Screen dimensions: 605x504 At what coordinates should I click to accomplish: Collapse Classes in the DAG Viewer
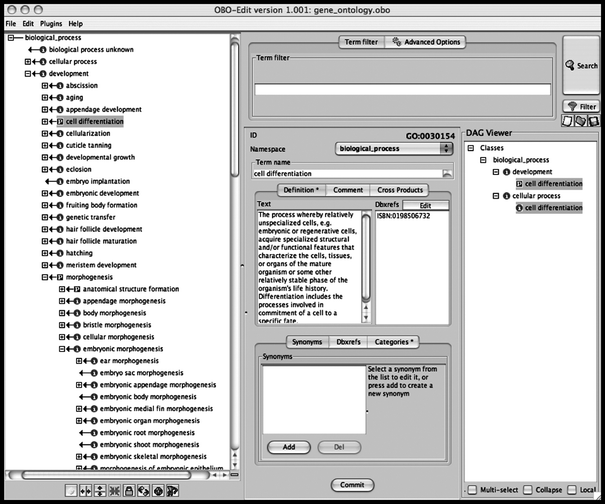pos(471,148)
